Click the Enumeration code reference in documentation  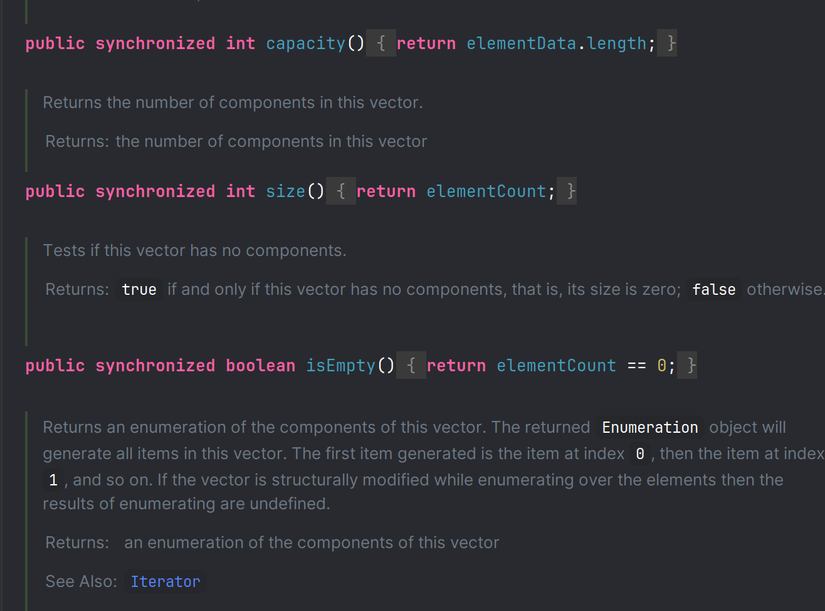click(650, 427)
